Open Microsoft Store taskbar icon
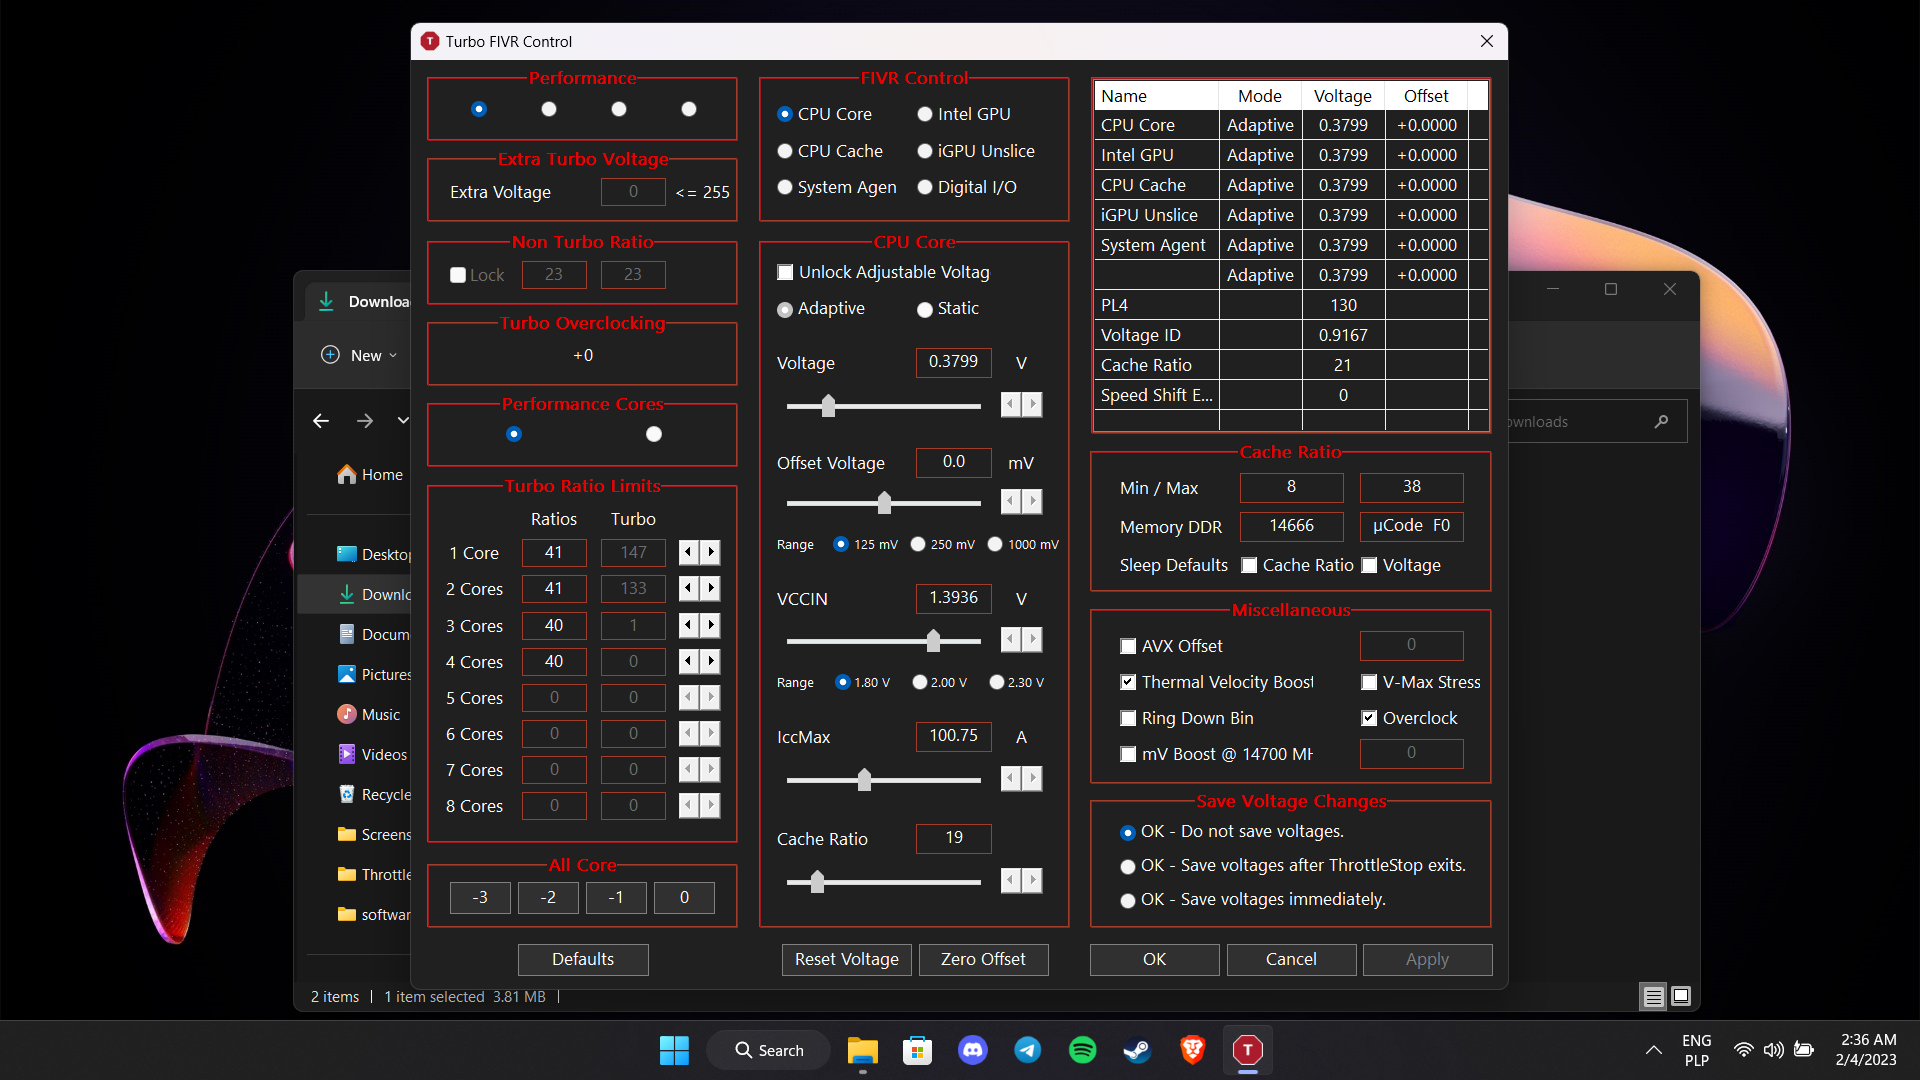 pyautogui.click(x=917, y=1050)
